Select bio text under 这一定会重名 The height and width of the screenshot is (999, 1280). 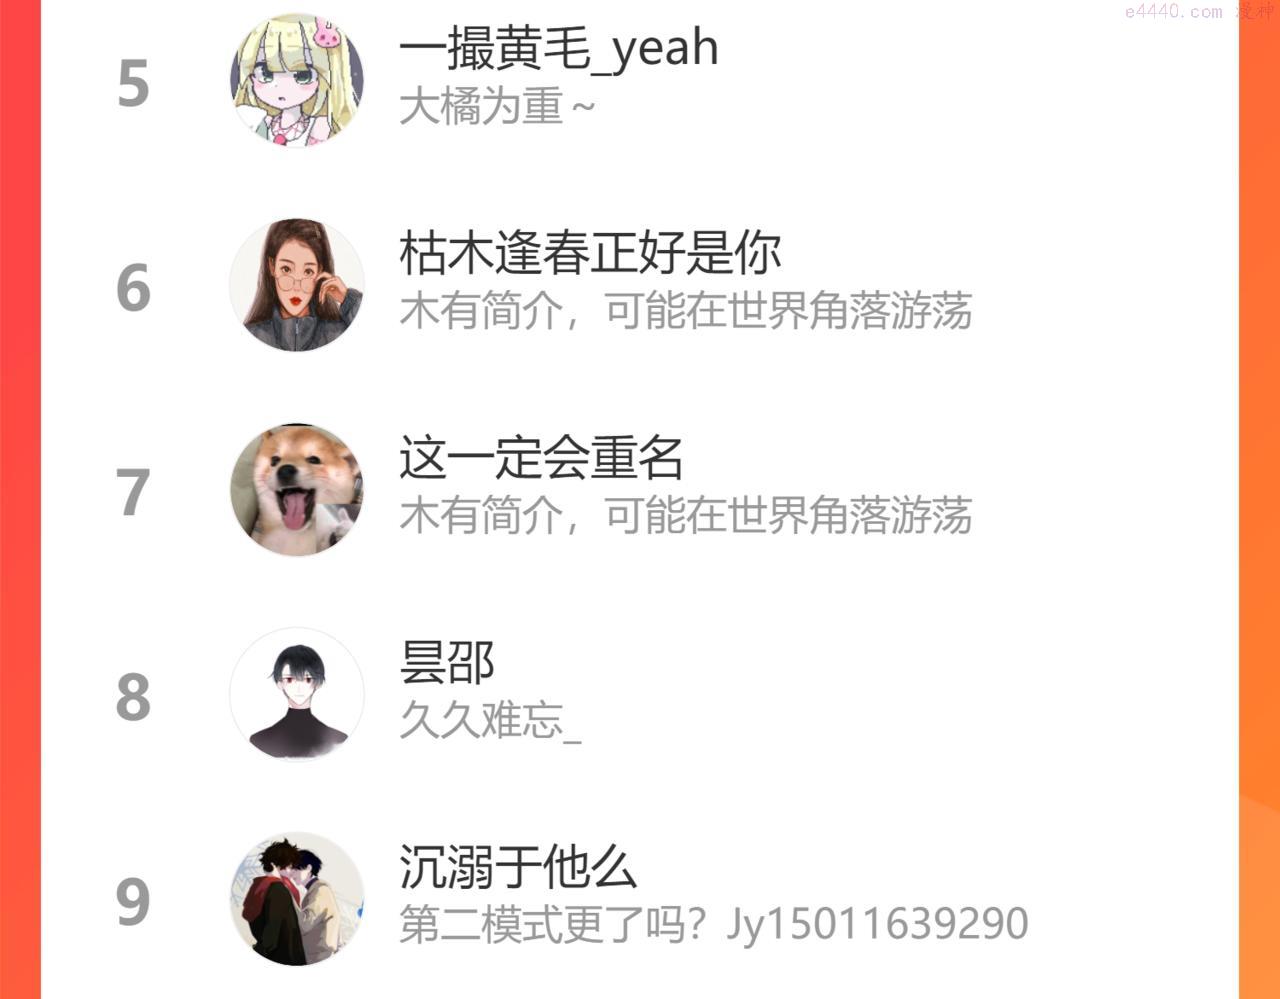click(x=686, y=516)
